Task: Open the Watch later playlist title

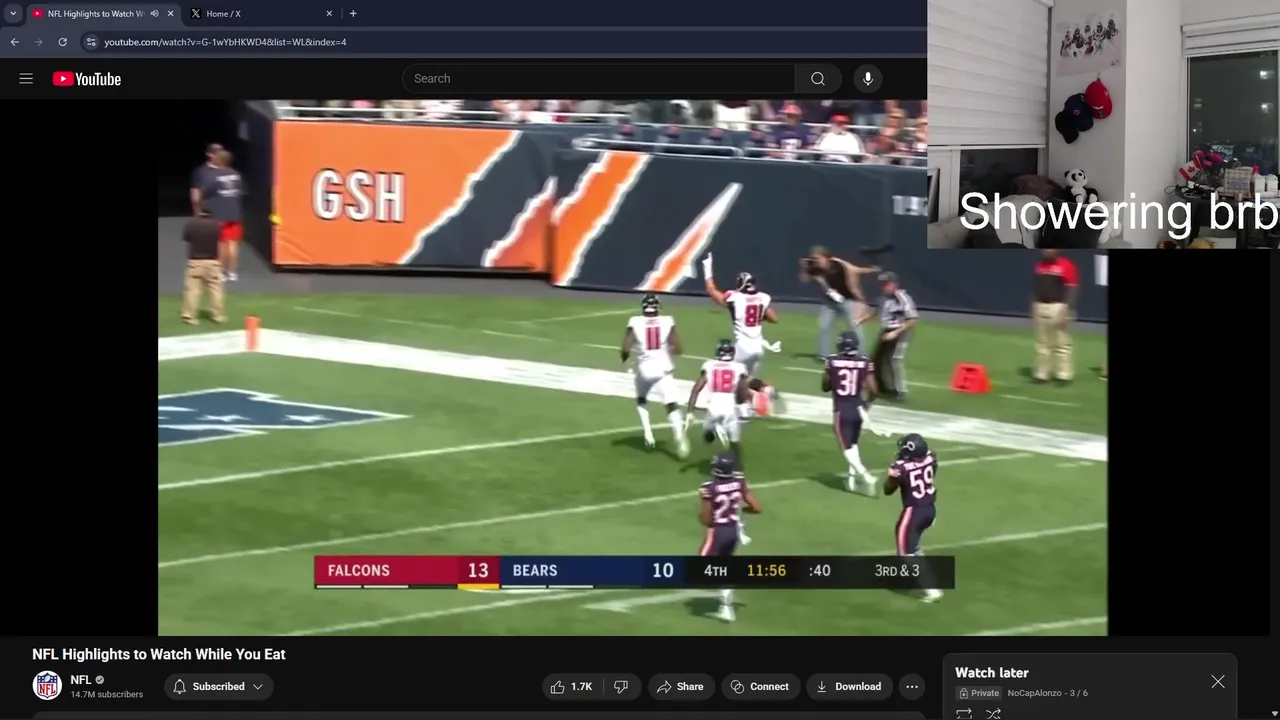Action: (991, 673)
